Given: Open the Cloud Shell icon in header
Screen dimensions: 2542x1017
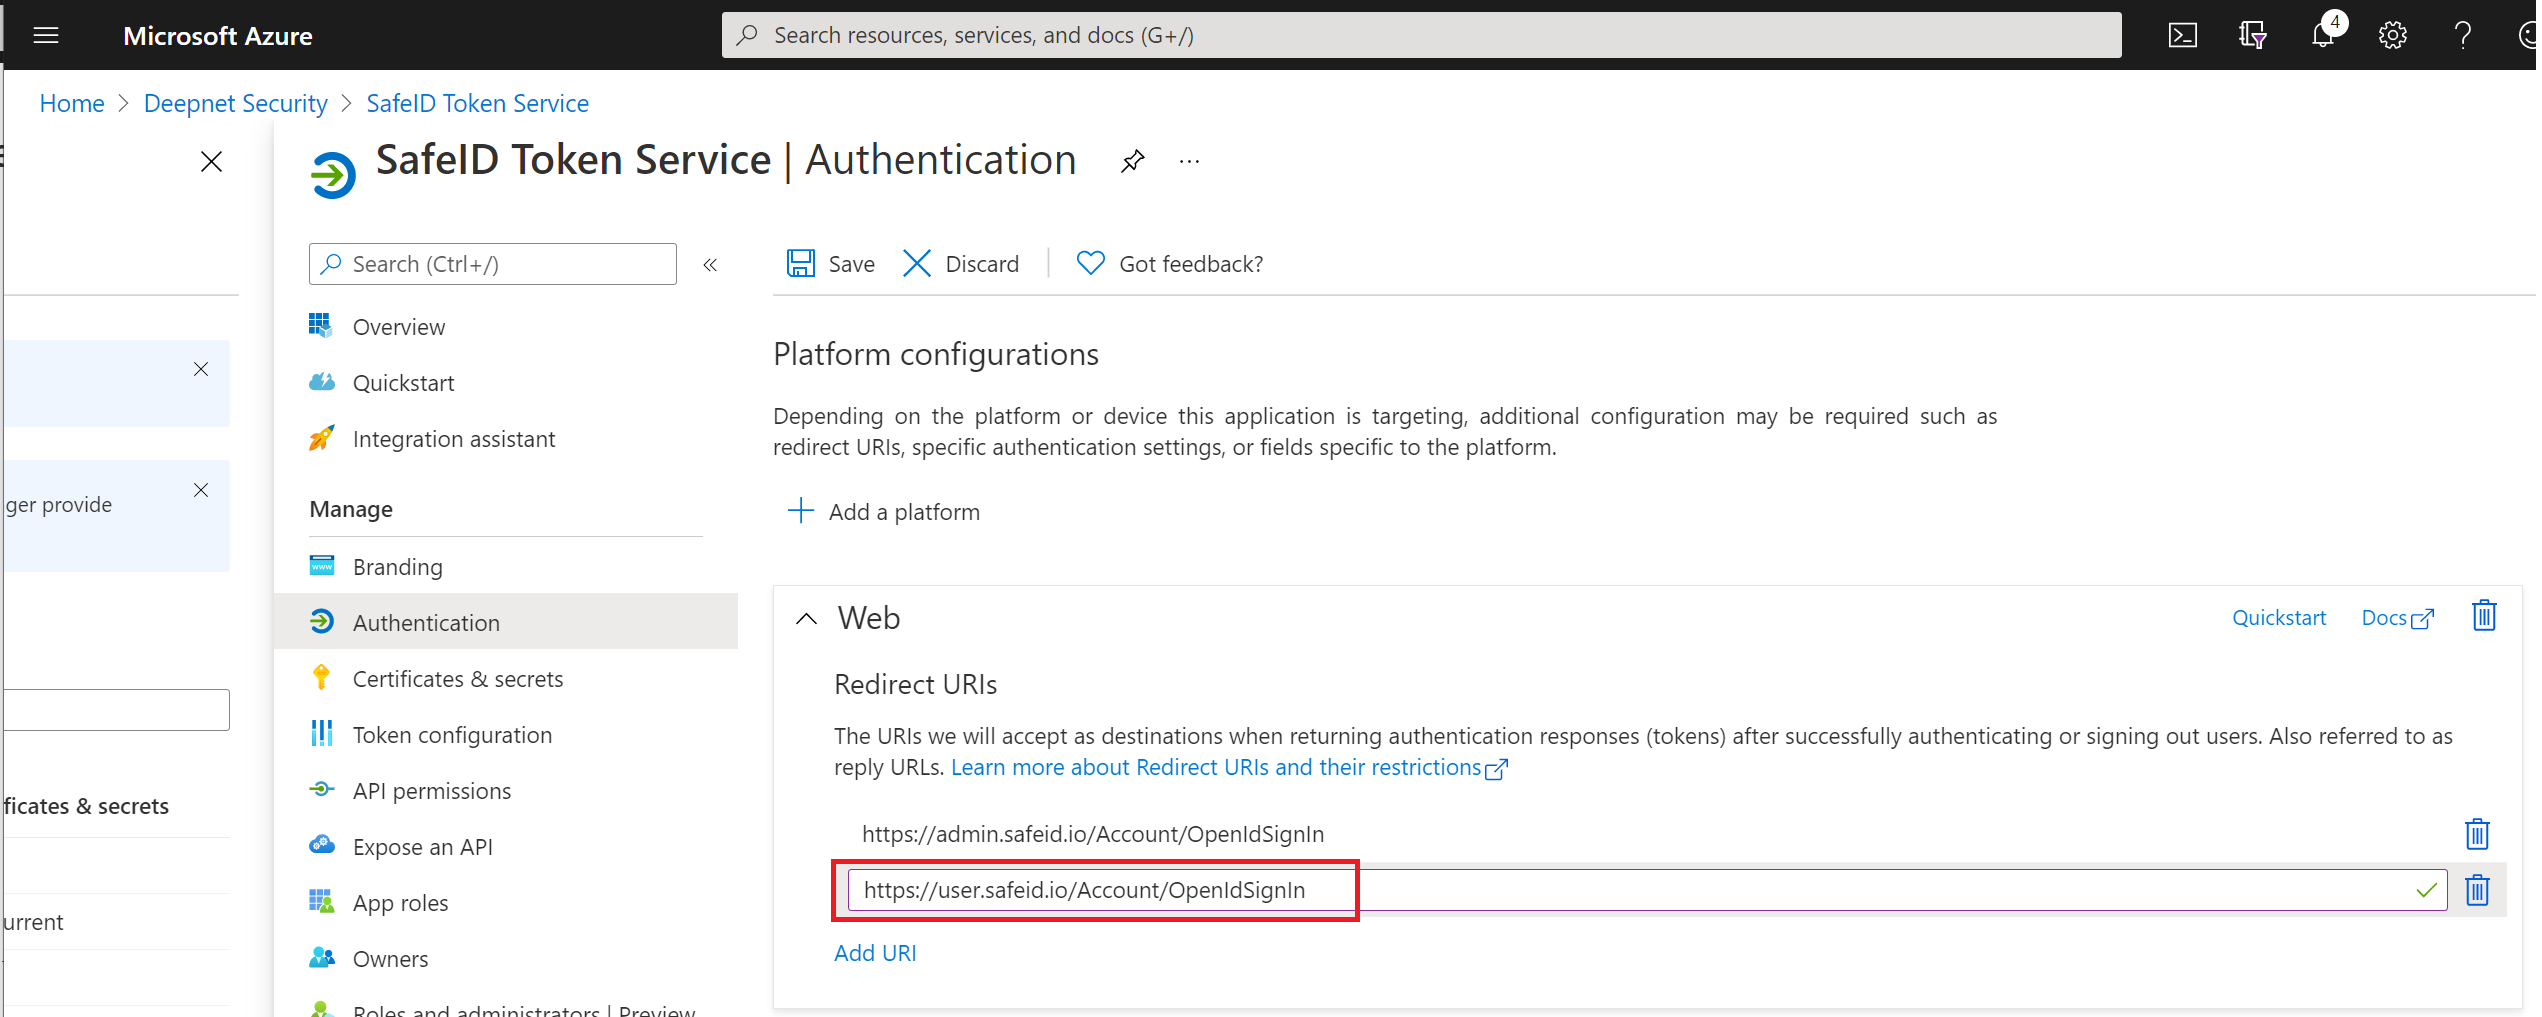Looking at the screenshot, I should tap(2182, 36).
